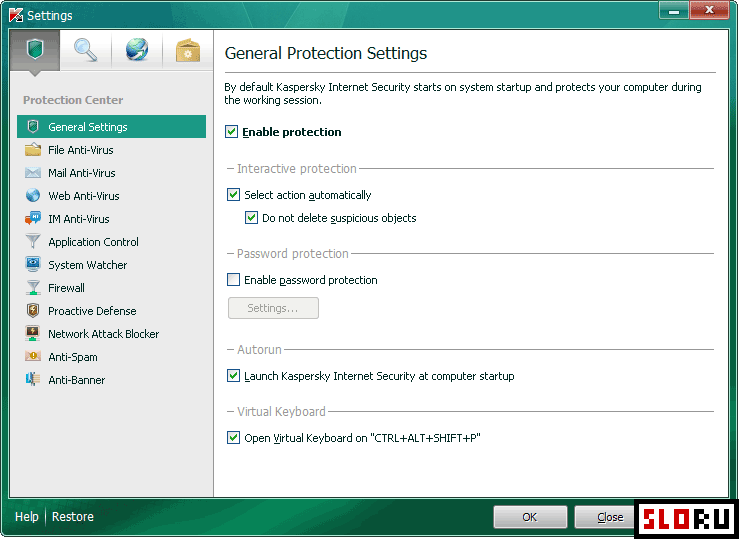Select Web Anti-Virus label
This screenshot has width=739, height=539.
pyautogui.click(x=83, y=196)
